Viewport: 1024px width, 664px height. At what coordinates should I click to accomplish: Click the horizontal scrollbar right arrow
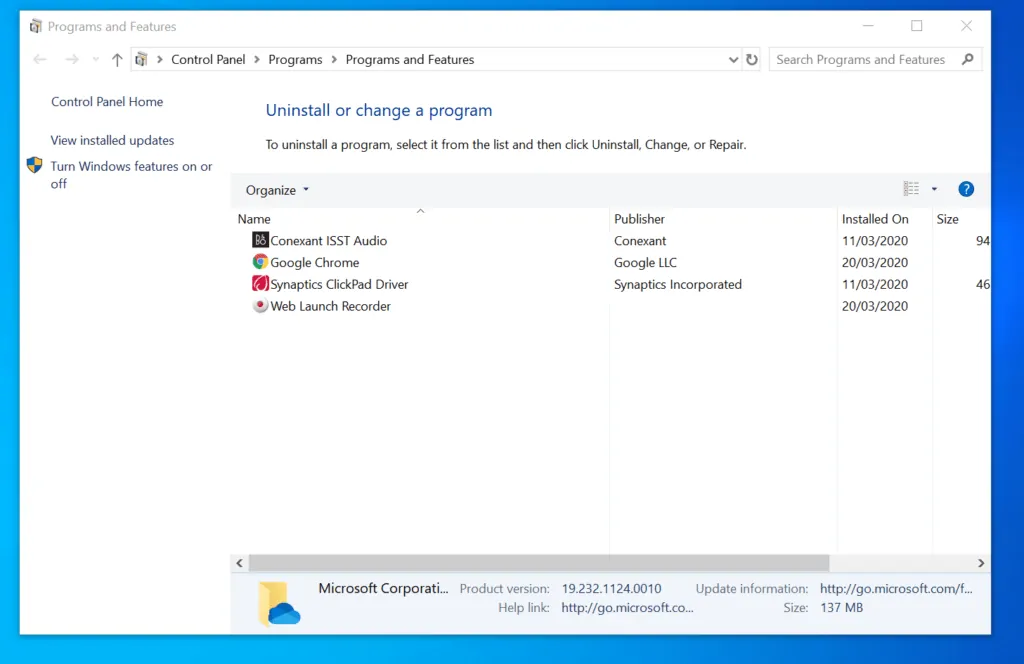[x=982, y=563]
